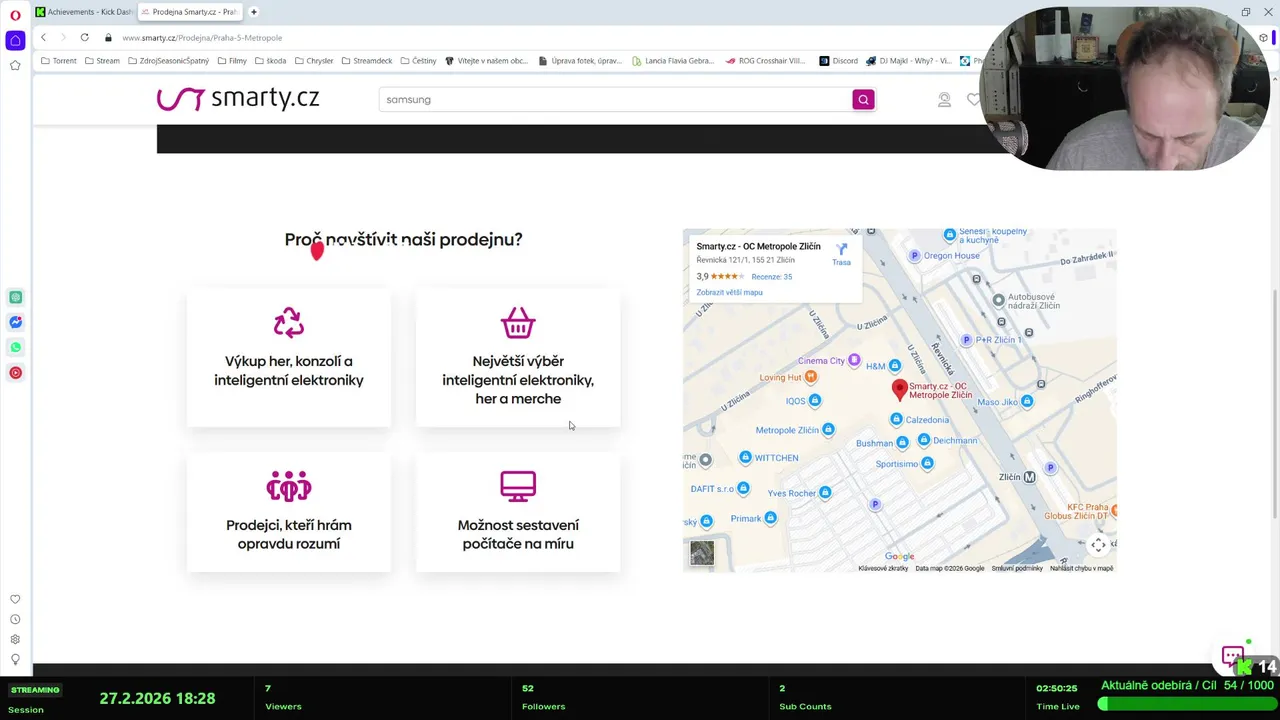The width and height of the screenshot is (1280, 720).
Task: Click the Trasa directions icon on map
Action: tap(841, 254)
